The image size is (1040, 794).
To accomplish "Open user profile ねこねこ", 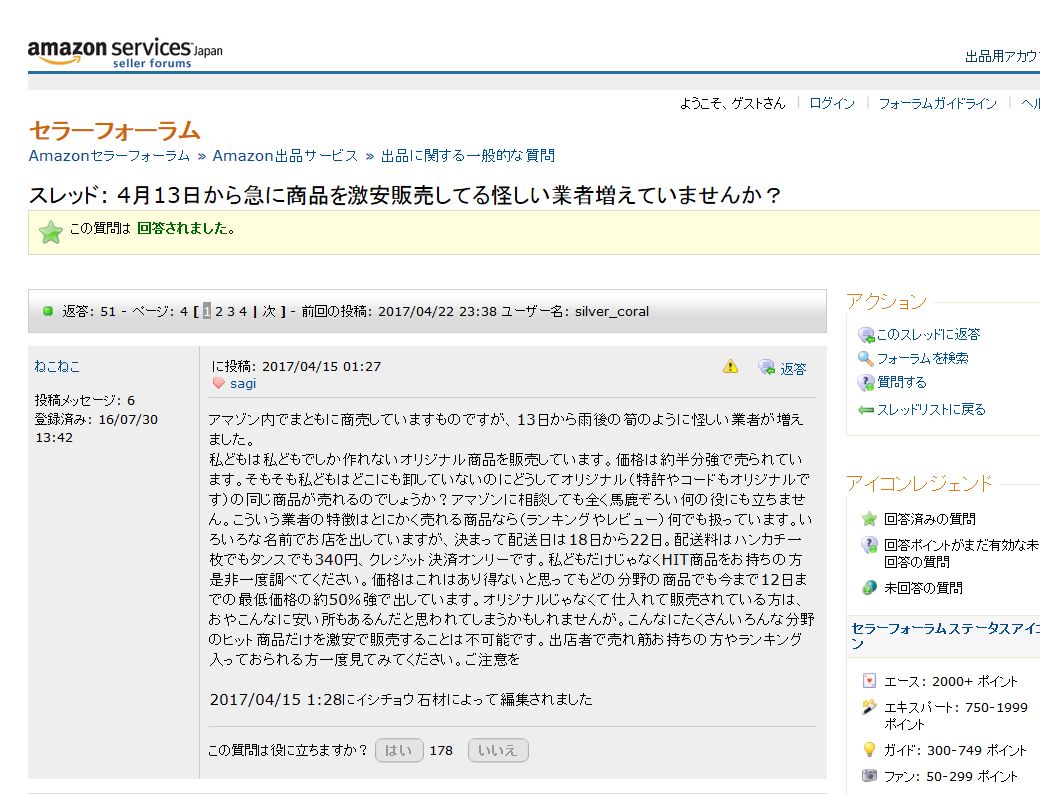I will (57, 366).
